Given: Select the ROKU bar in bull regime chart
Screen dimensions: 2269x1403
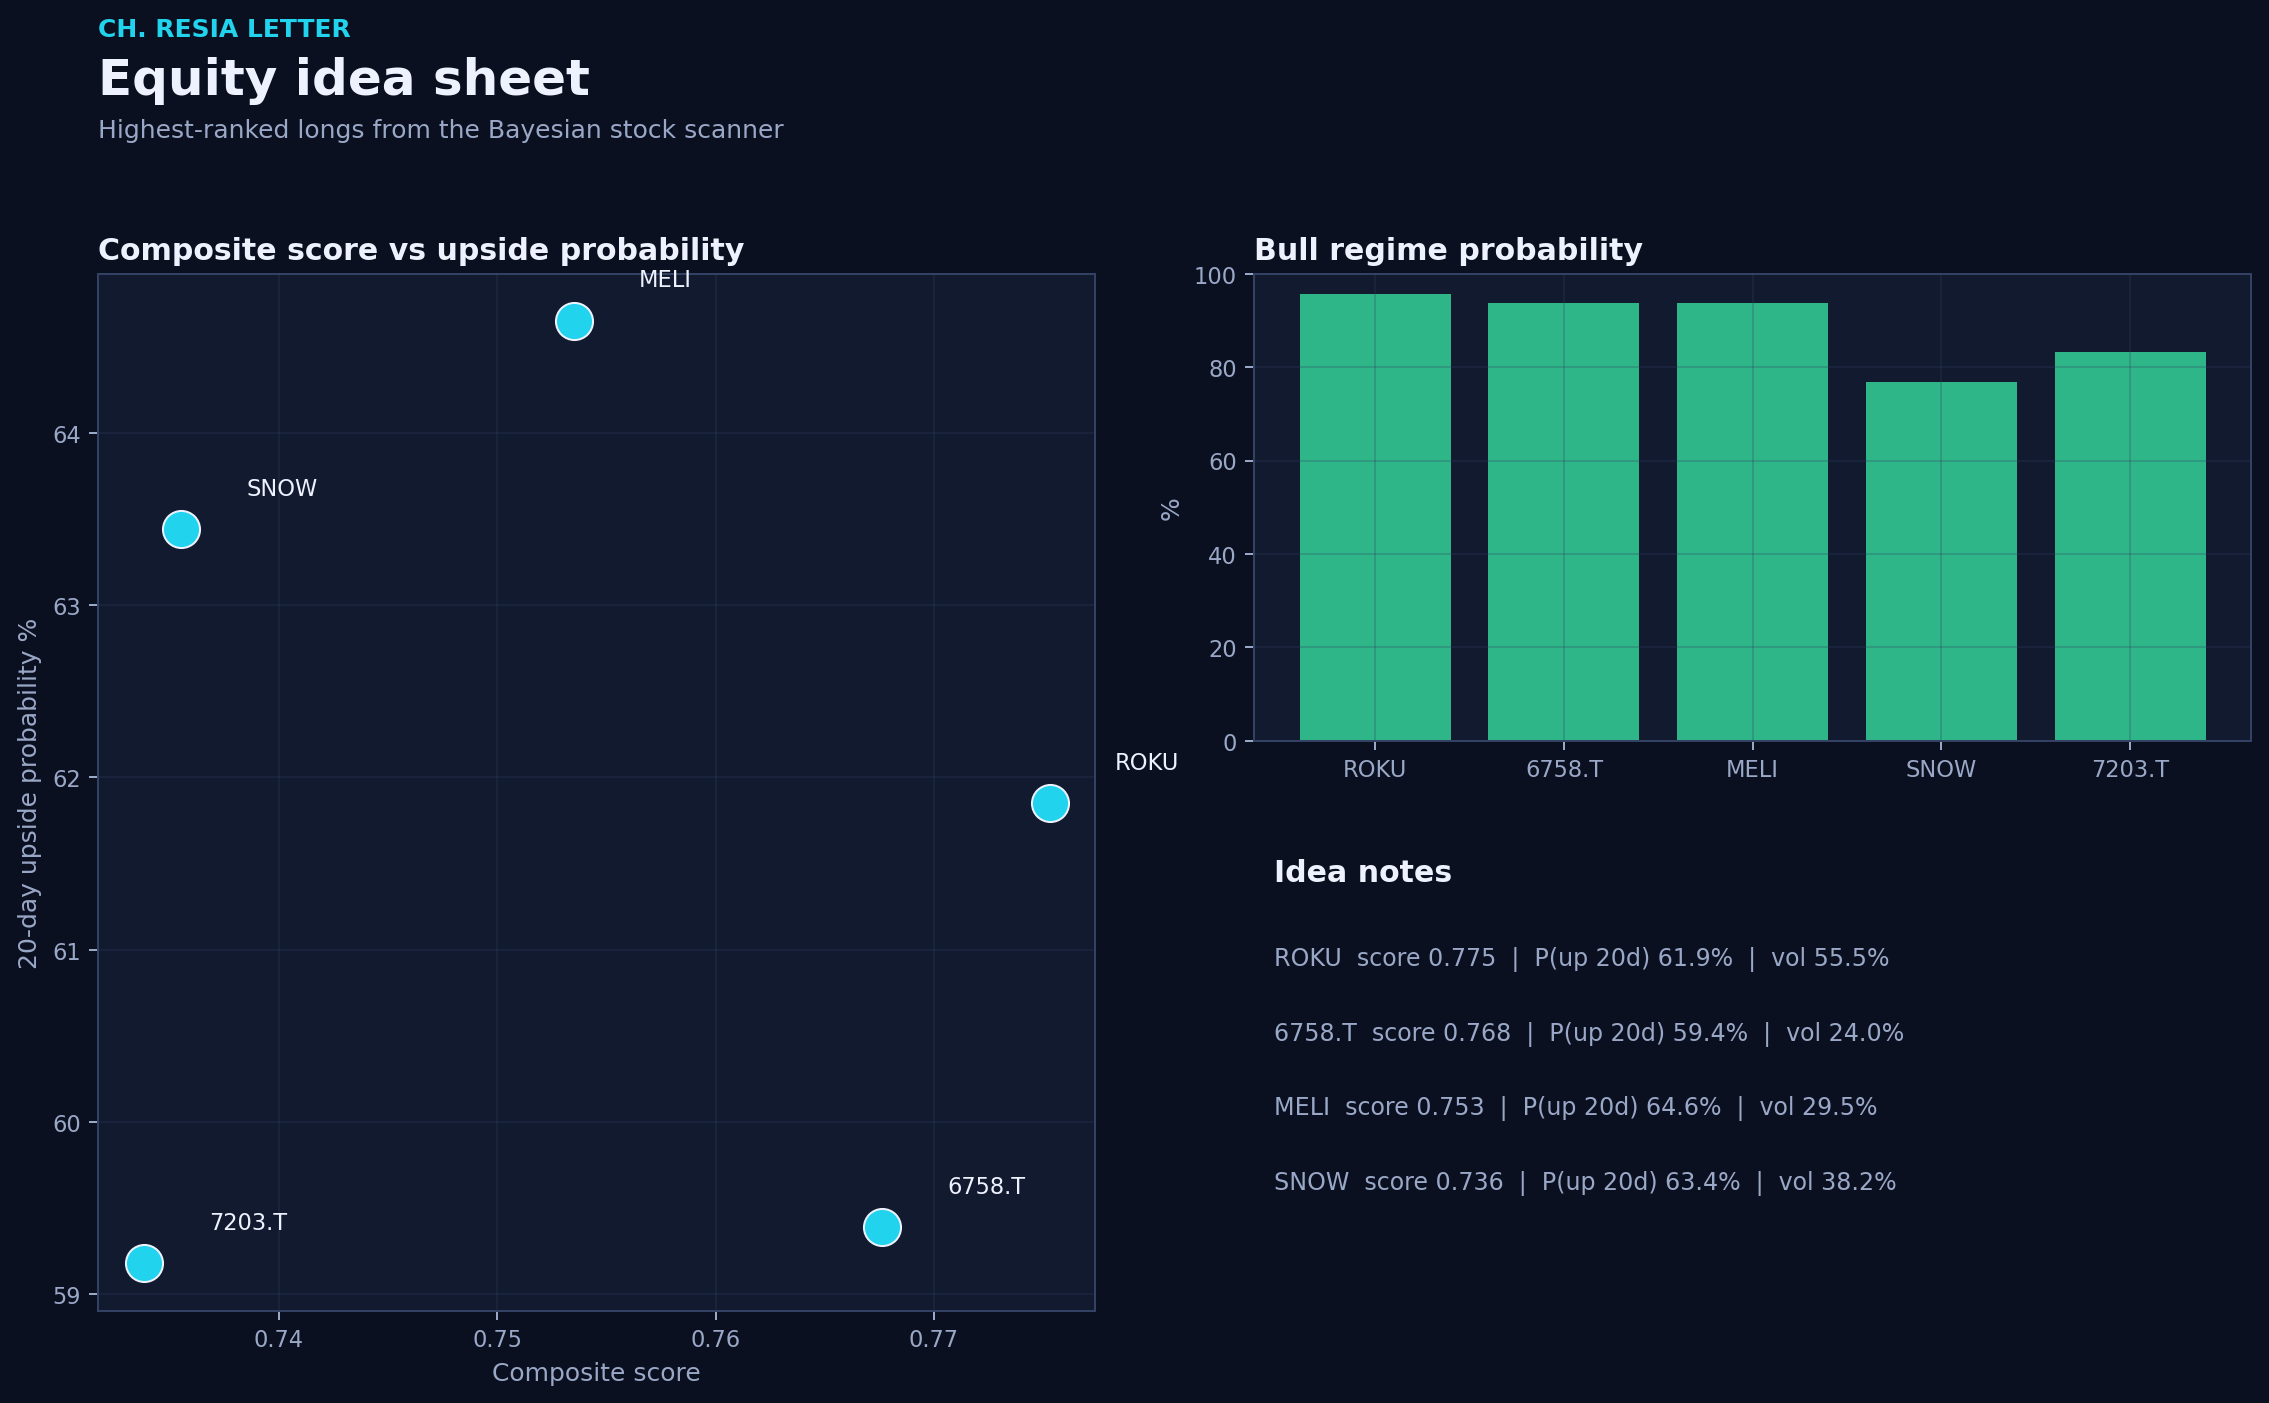Looking at the screenshot, I should 1375,517.
